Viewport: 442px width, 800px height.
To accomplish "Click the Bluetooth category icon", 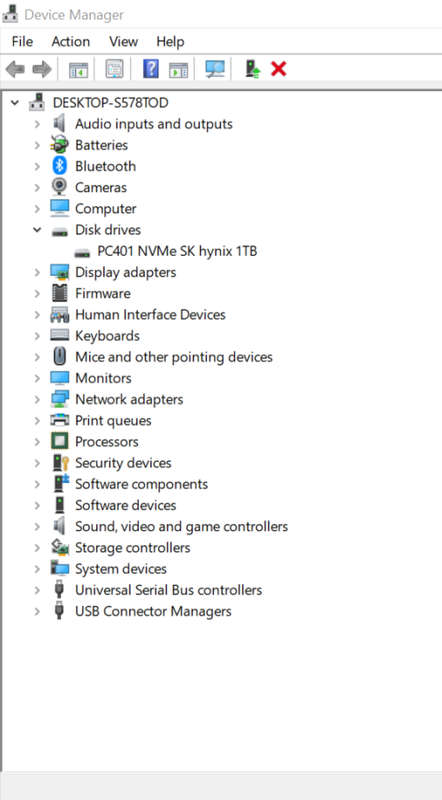I will [x=60, y=166].
